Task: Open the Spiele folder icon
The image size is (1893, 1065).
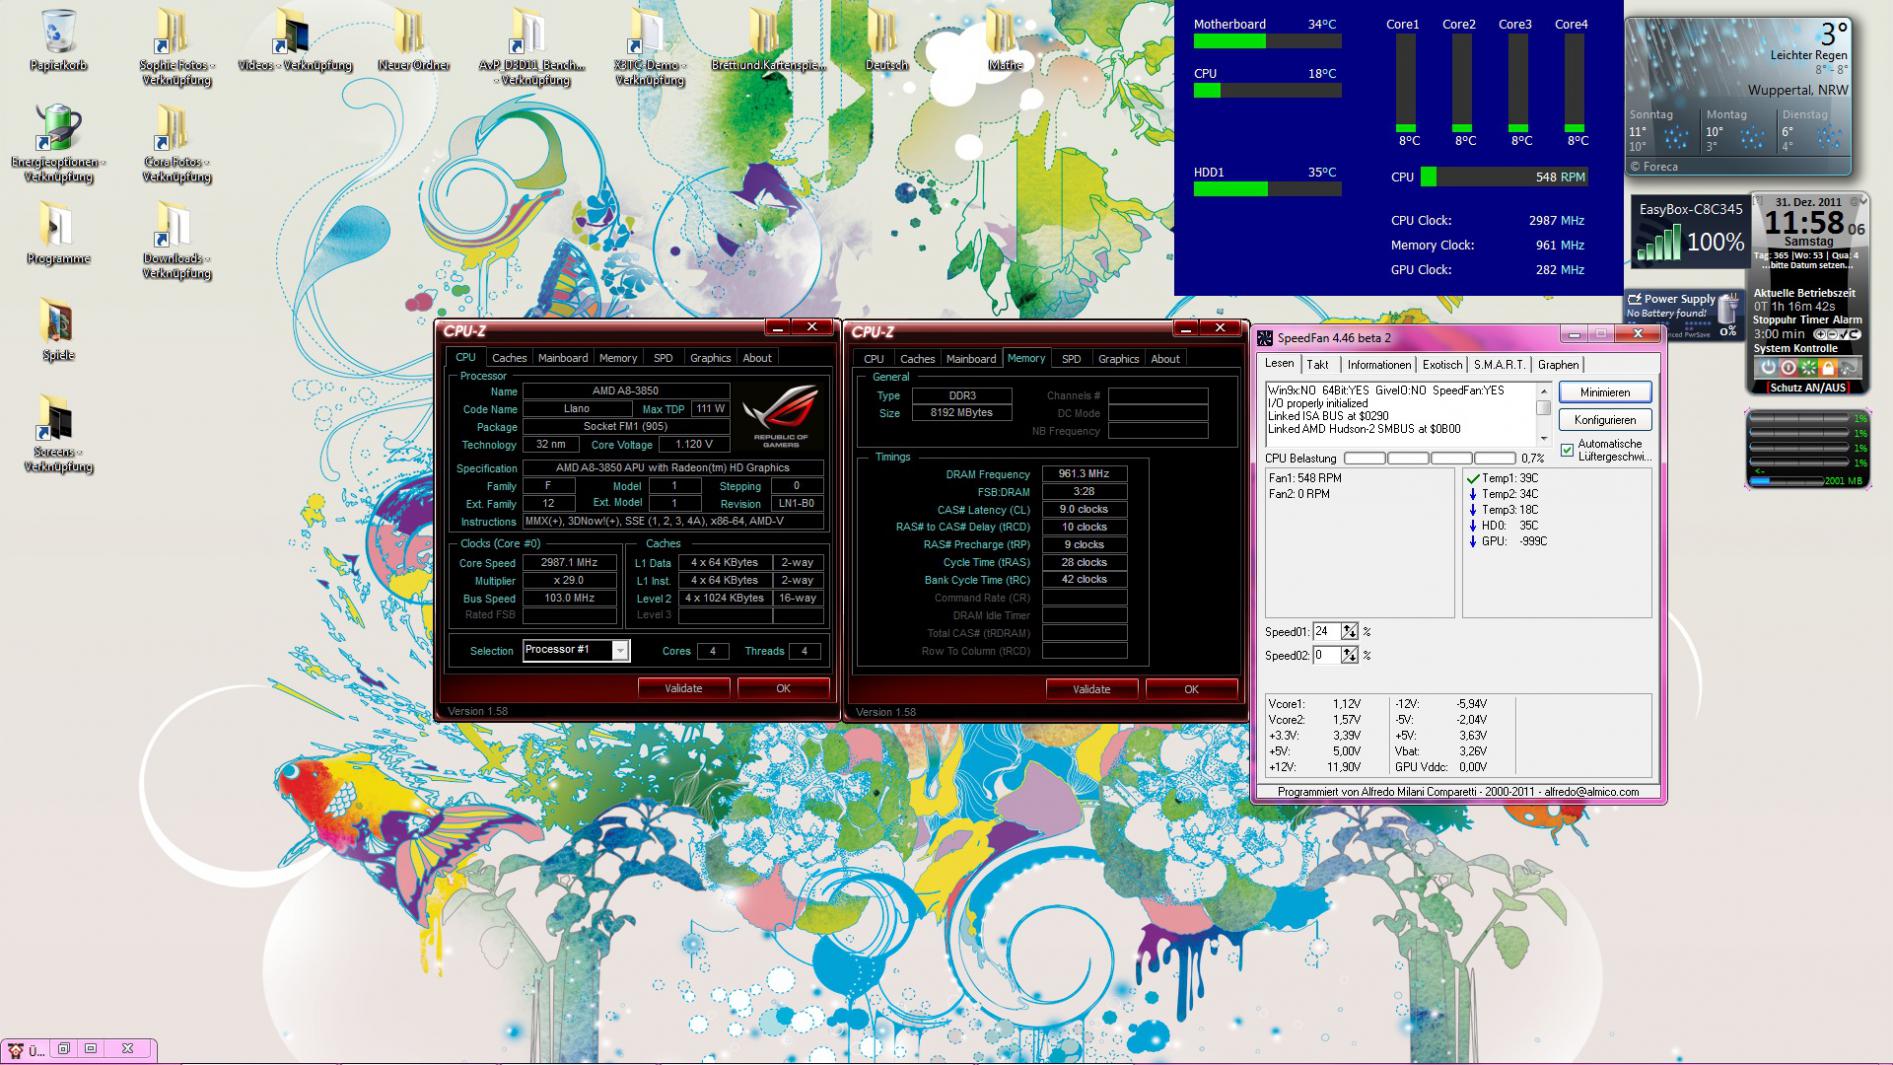Action: coord(59,329)
